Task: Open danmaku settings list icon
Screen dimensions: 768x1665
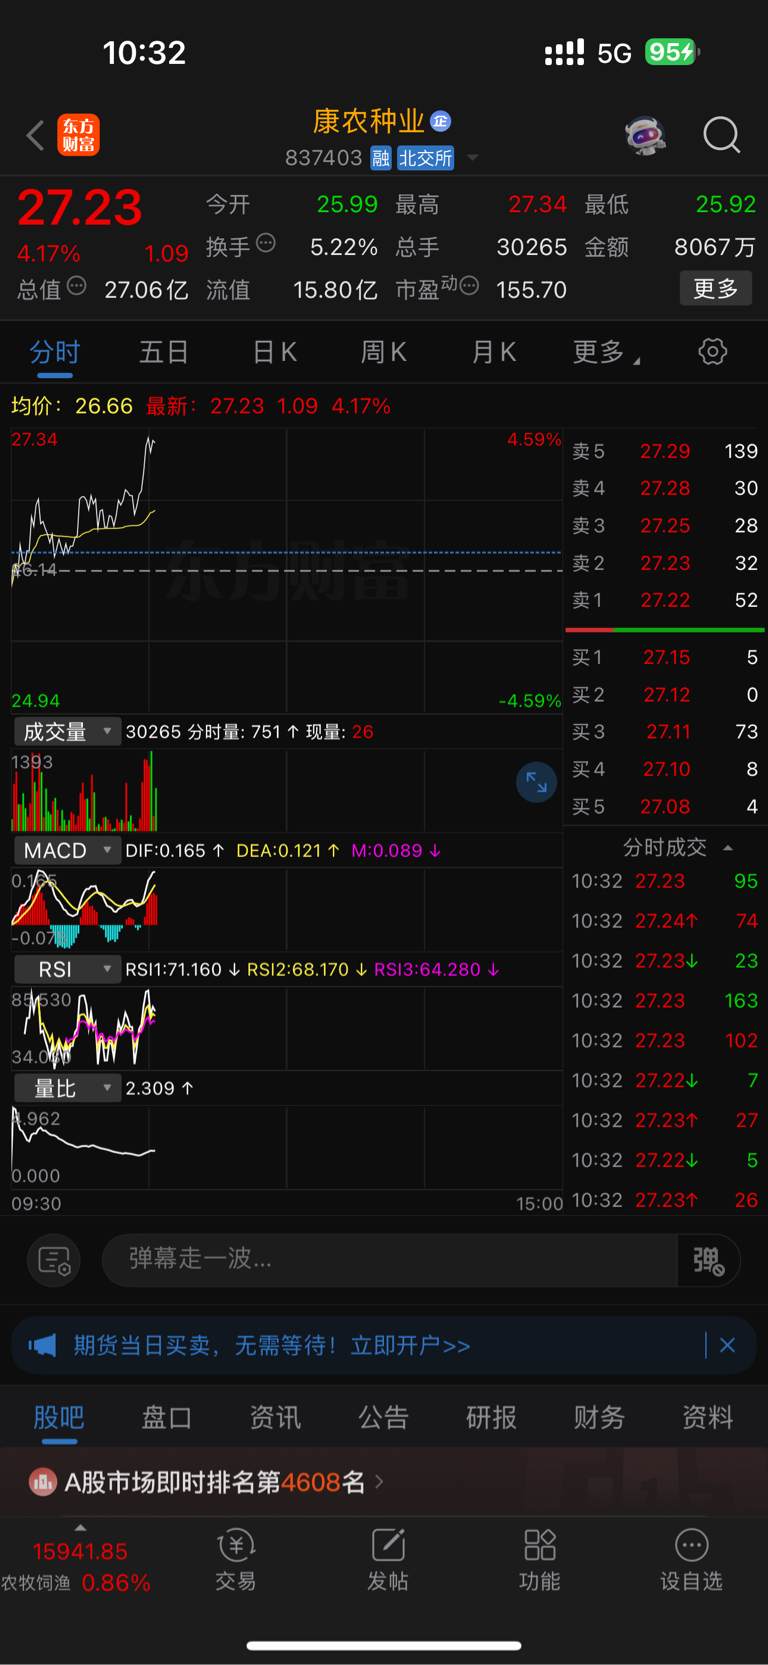Action: [x=54, y=1260]
